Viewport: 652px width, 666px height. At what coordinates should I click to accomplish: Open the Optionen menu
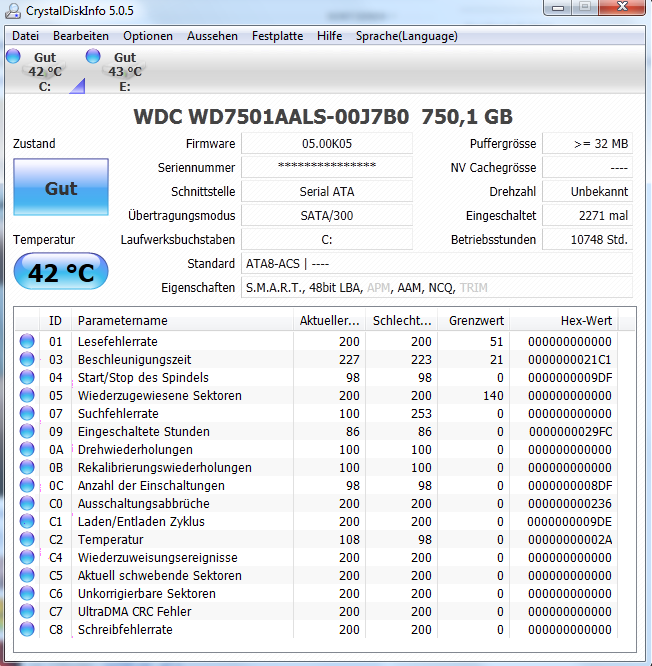coord(148,36)
